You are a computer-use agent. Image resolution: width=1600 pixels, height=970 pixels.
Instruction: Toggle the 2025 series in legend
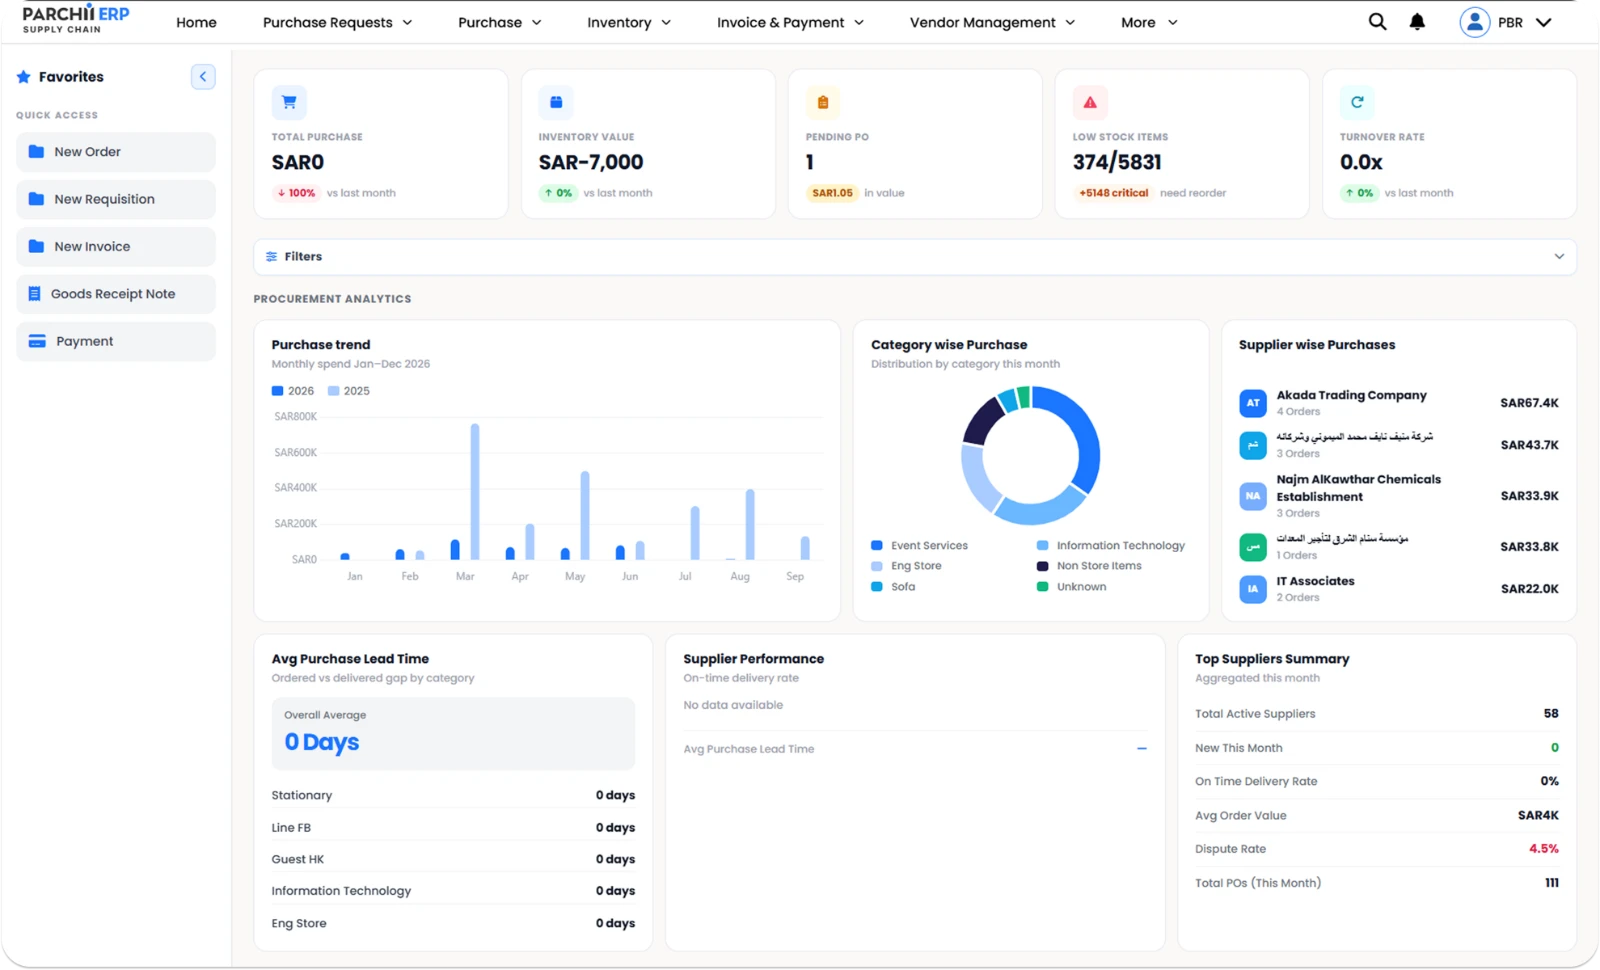tap(349, 391)
